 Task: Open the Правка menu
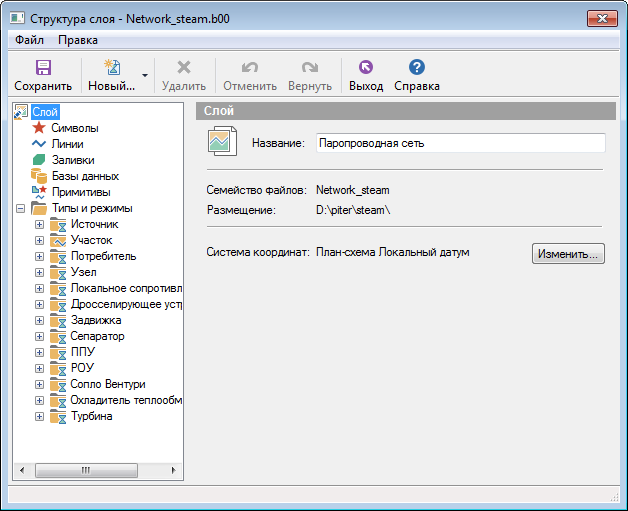click(78, 40)
